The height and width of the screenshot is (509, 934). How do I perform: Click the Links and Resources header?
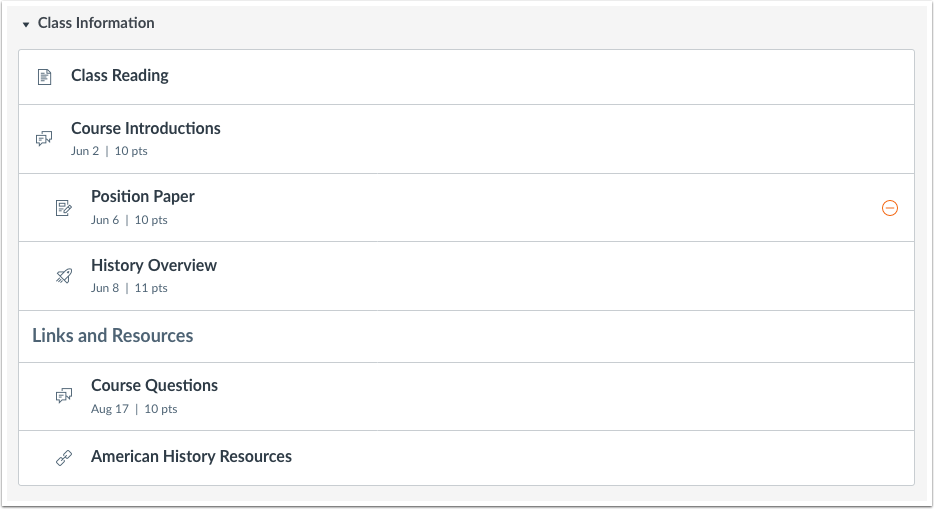(x=113, y=336)
